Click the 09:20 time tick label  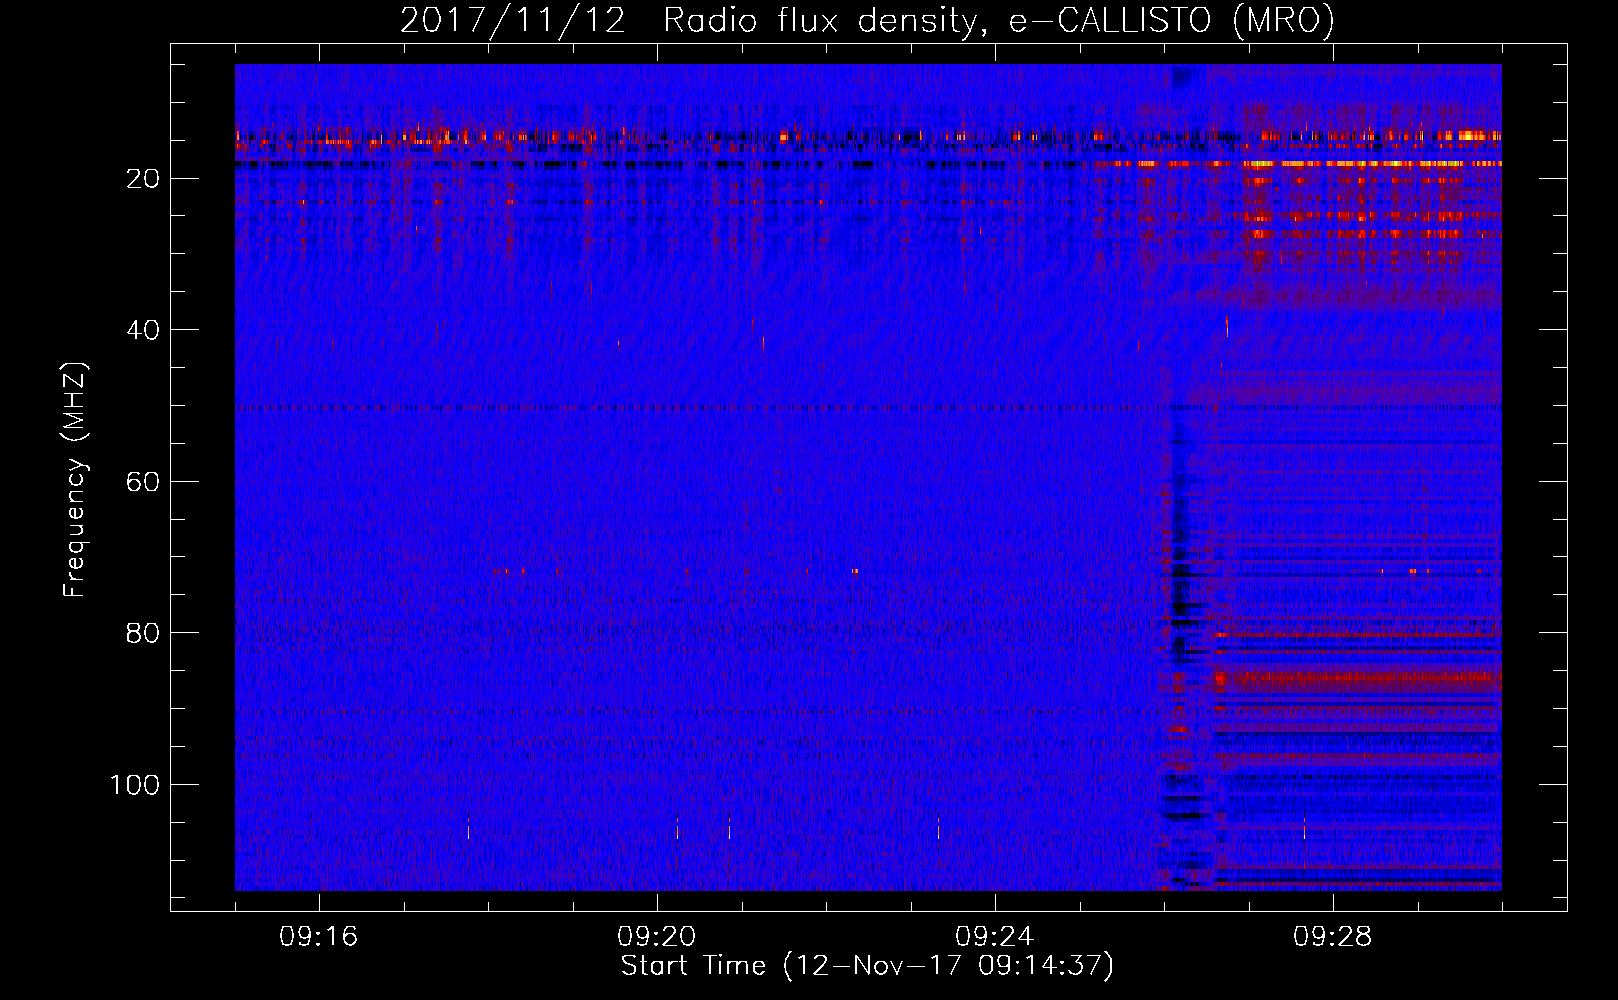(x=657, y=937)
